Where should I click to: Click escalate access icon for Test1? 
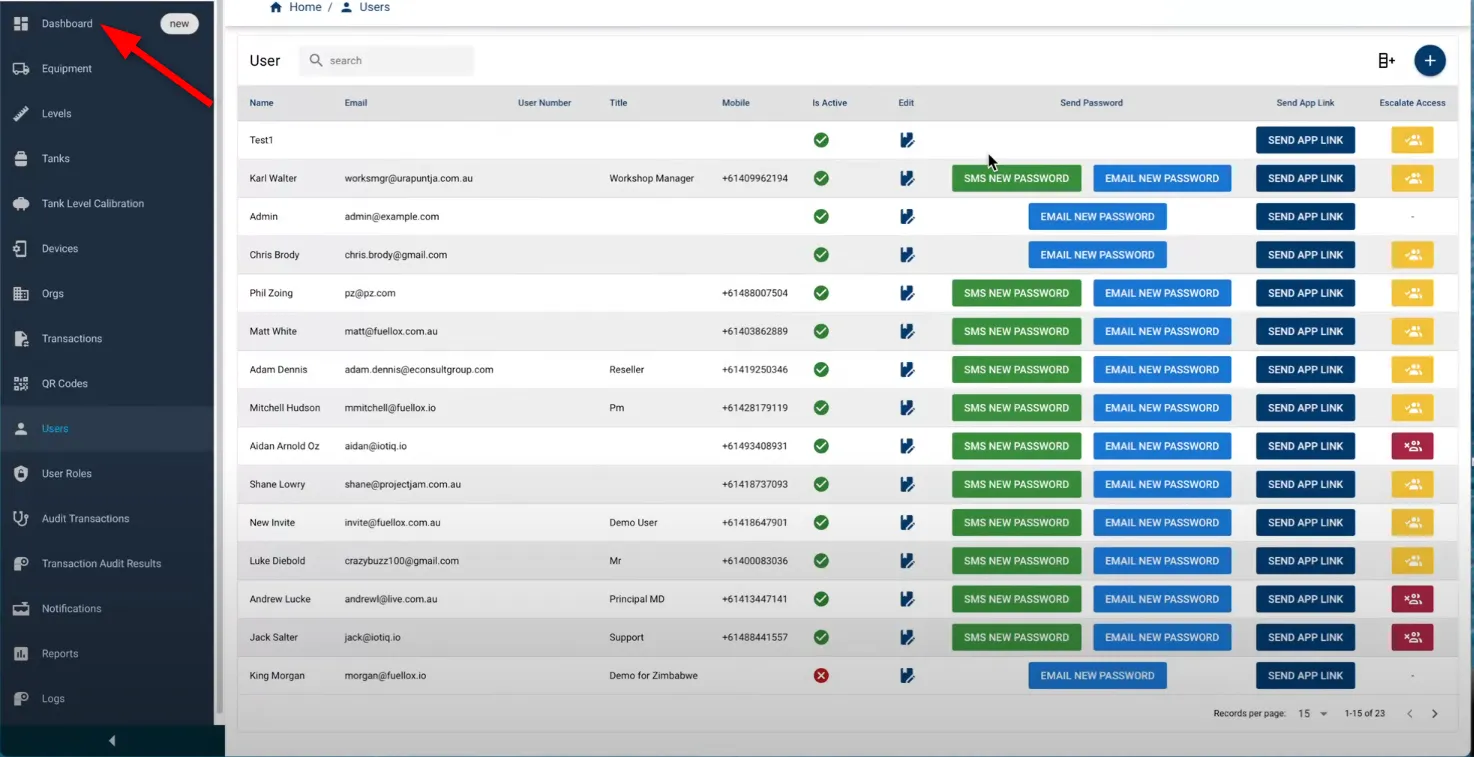click(1412, 140)
